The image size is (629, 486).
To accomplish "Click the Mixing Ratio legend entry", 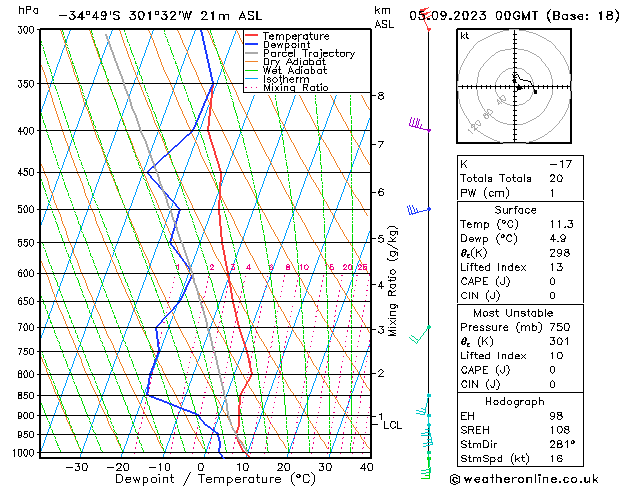I will coord(296,87).
